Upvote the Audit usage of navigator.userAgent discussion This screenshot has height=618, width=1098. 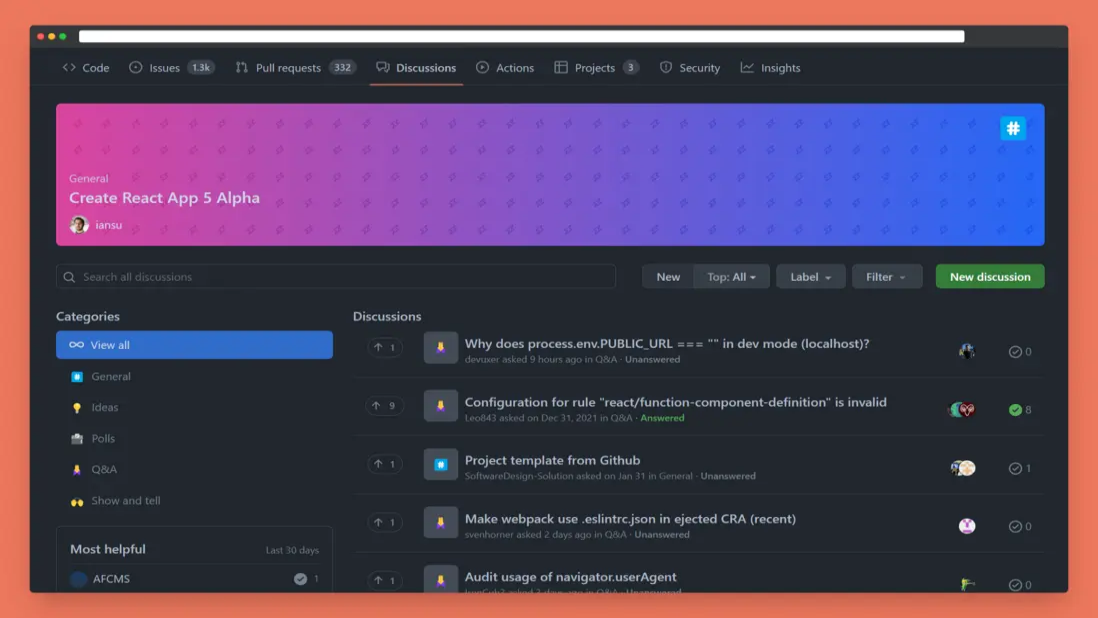pos(384,581)
